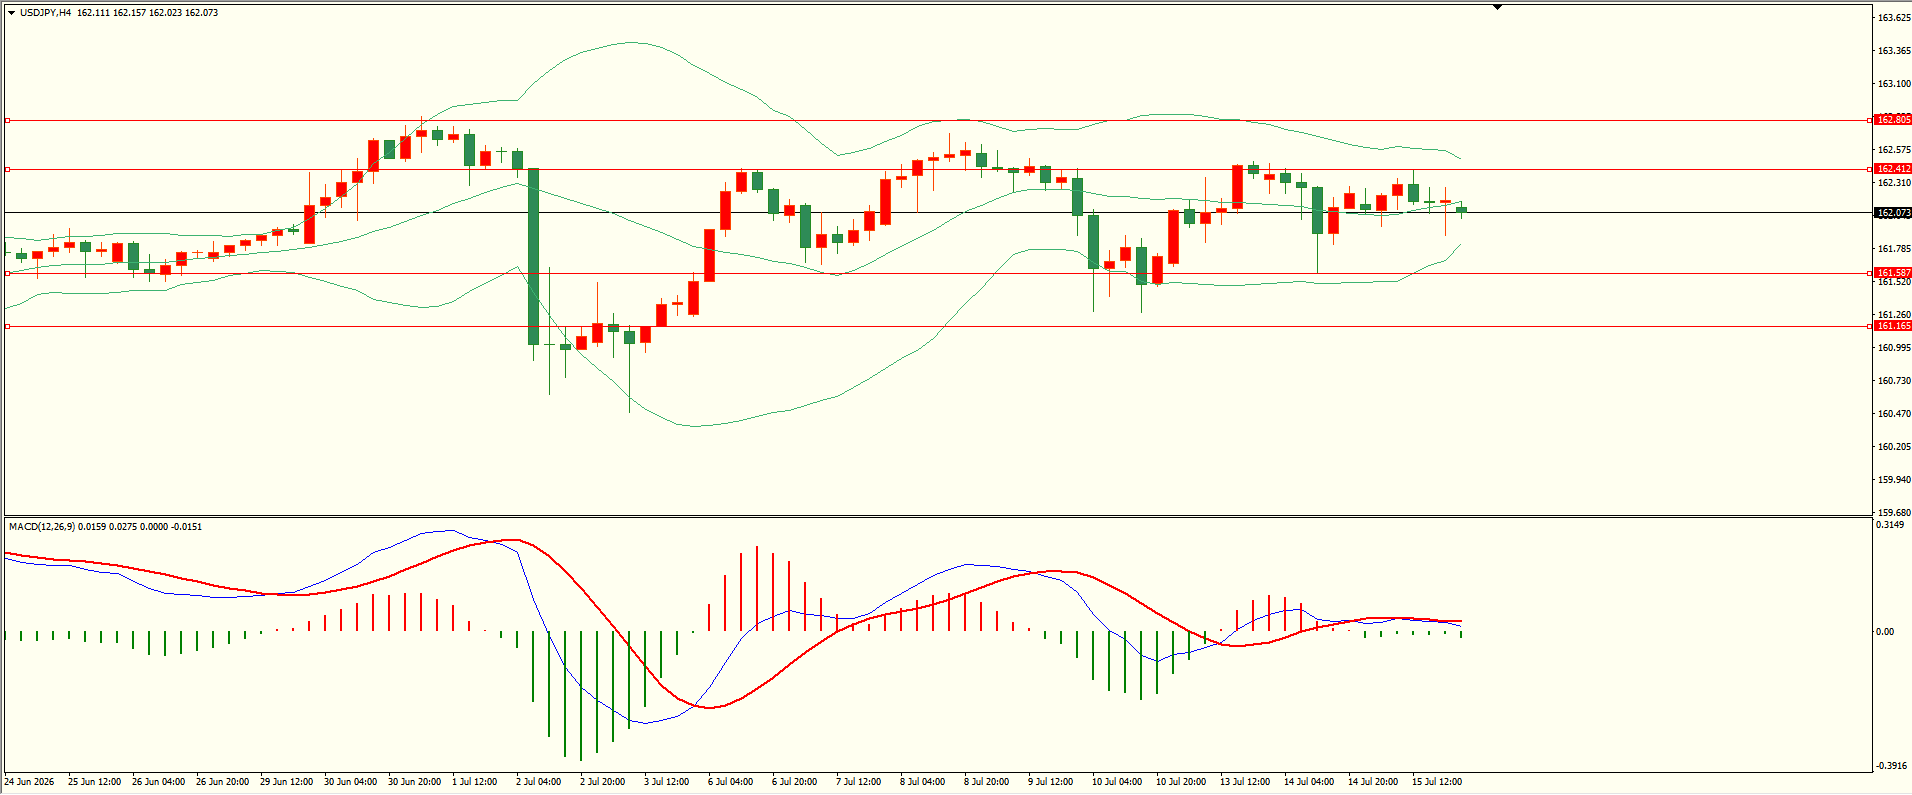Select the left handle of the 161.165 line
The width and height of the screenshot is (1912, 795).
click(x=8, y=326)
